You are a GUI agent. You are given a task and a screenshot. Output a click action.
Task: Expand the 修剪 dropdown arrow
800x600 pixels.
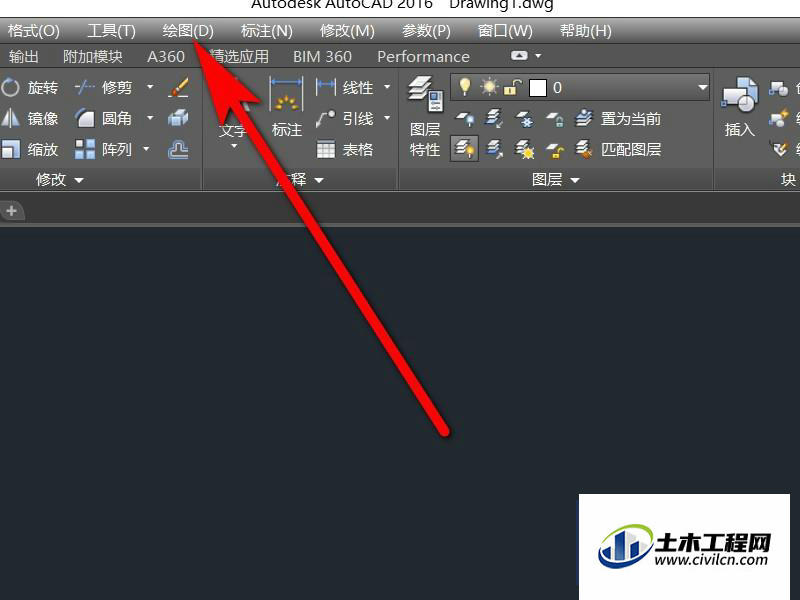[150, 87]
